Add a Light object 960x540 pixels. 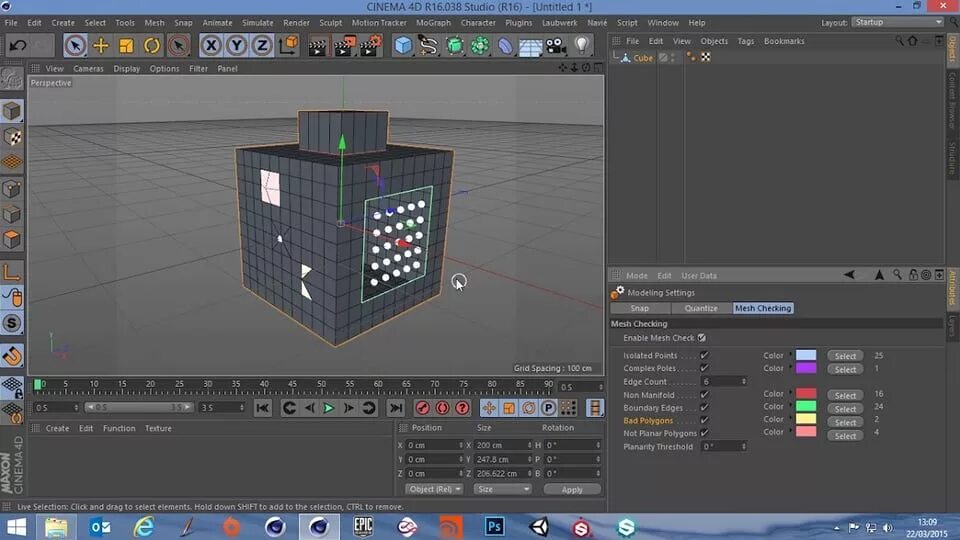coord(582,45)
